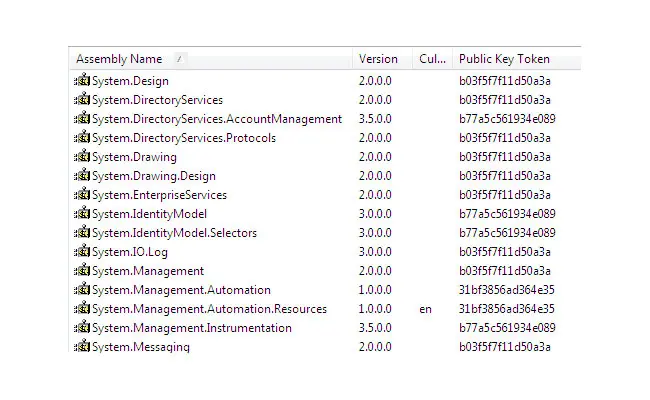Image resolution: width=650 pixels, height=400 pixels.
Task: Sort by the Assembly Name column header
Action: 211,59
